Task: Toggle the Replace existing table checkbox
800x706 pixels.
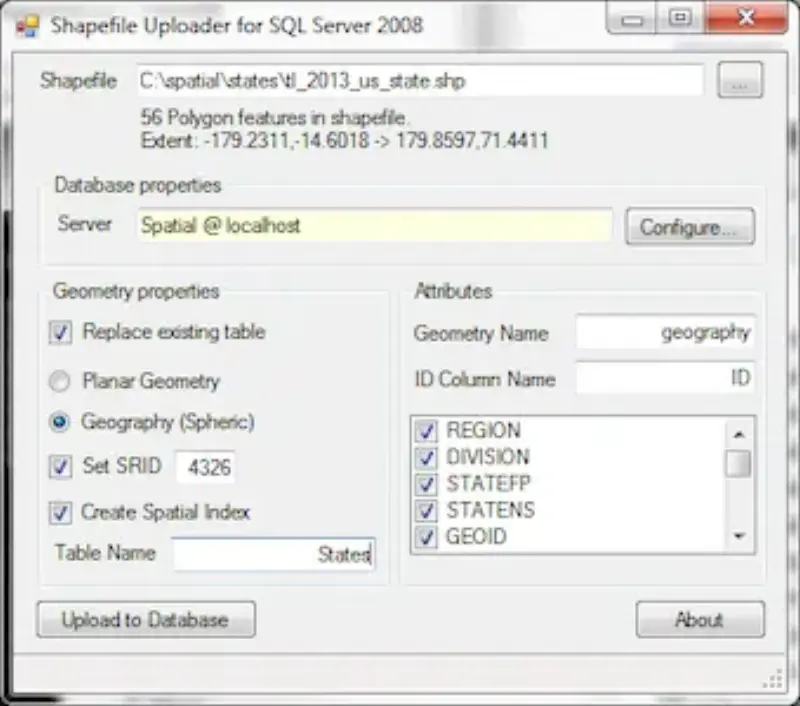Action: click(60, 333)
